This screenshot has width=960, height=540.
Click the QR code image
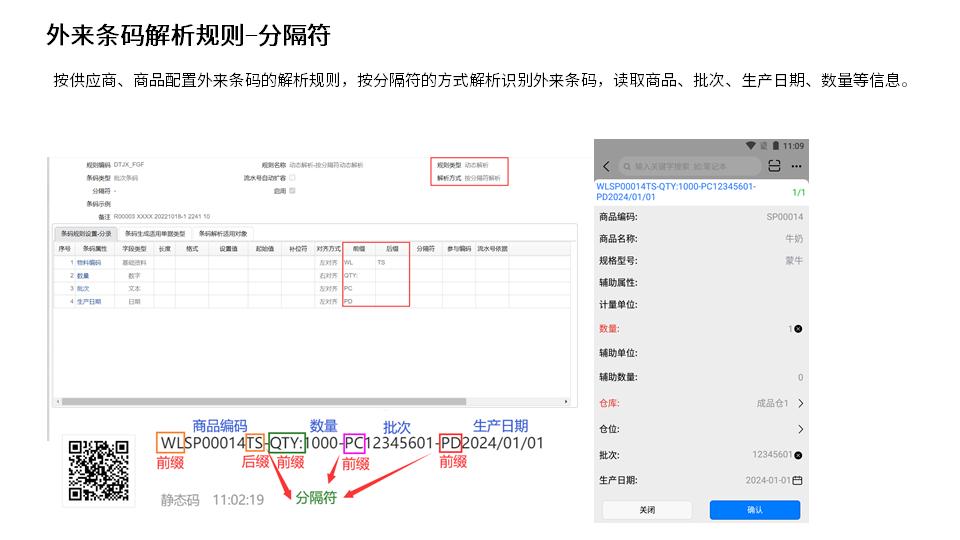96,469
